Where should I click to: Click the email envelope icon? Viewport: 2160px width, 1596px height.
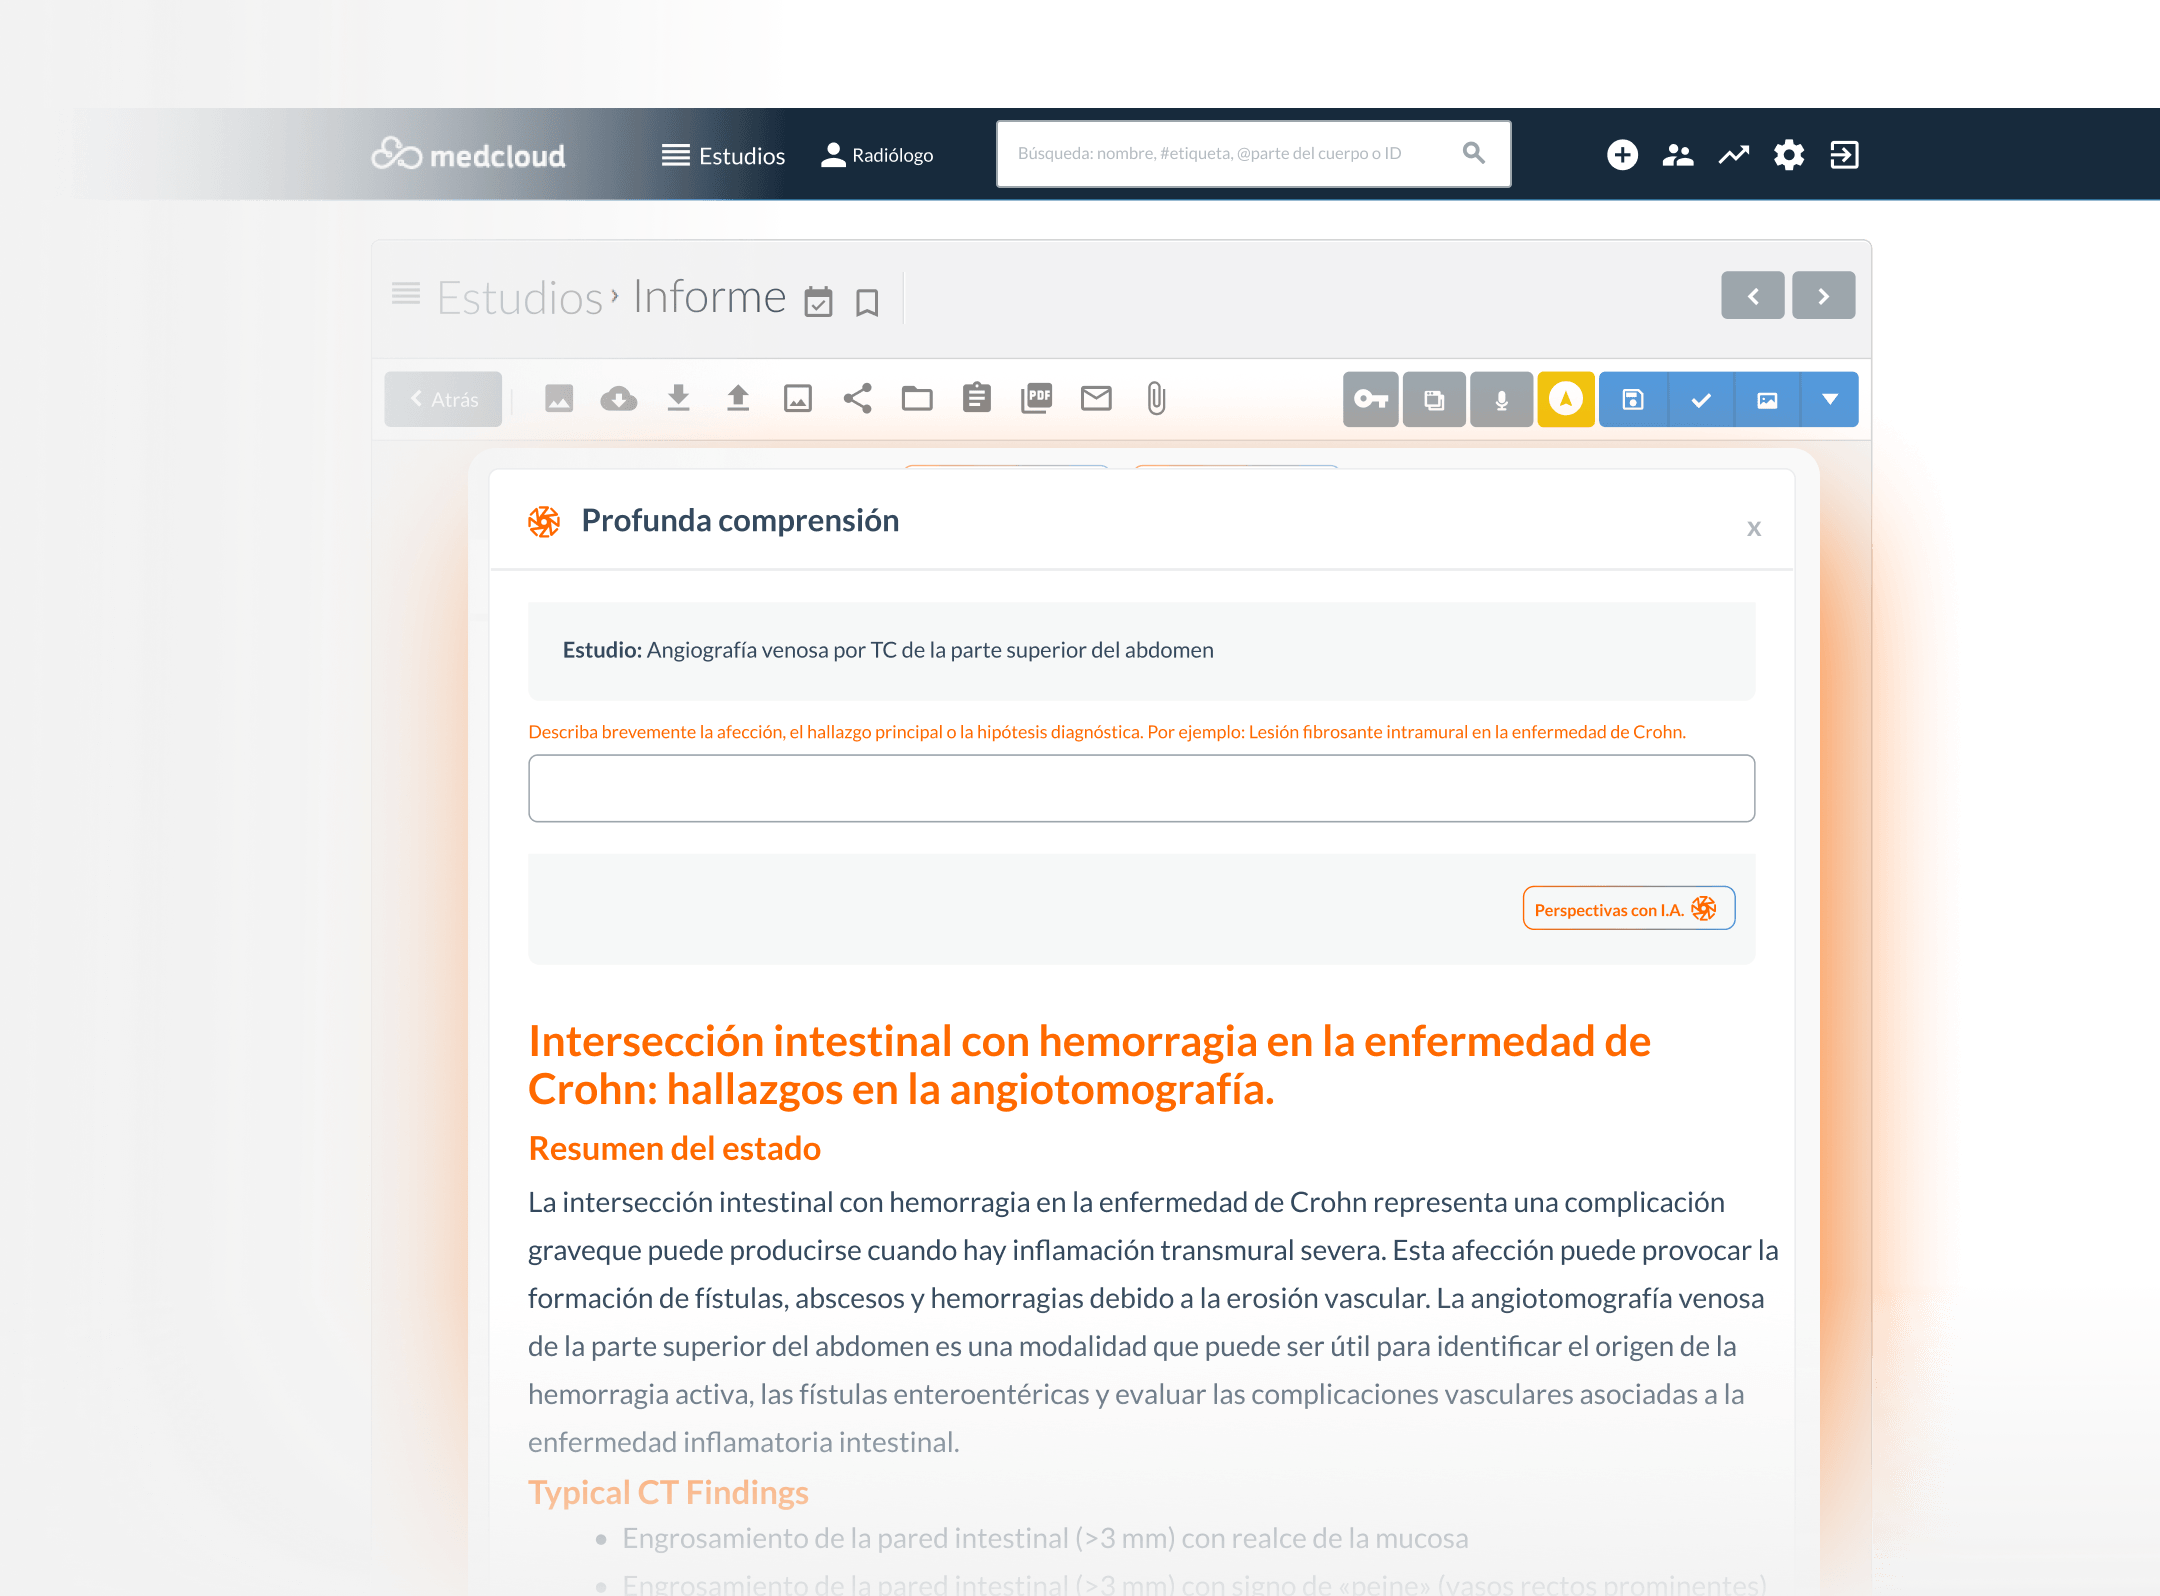1096,399
